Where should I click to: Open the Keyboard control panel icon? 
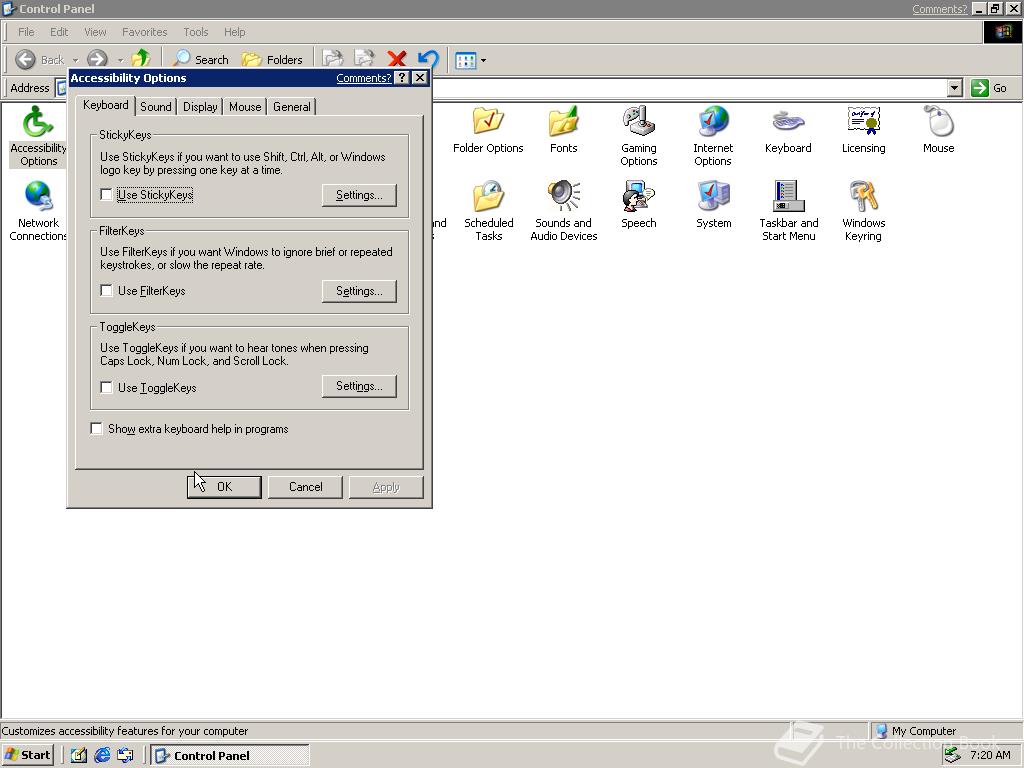tap(788, 130)
